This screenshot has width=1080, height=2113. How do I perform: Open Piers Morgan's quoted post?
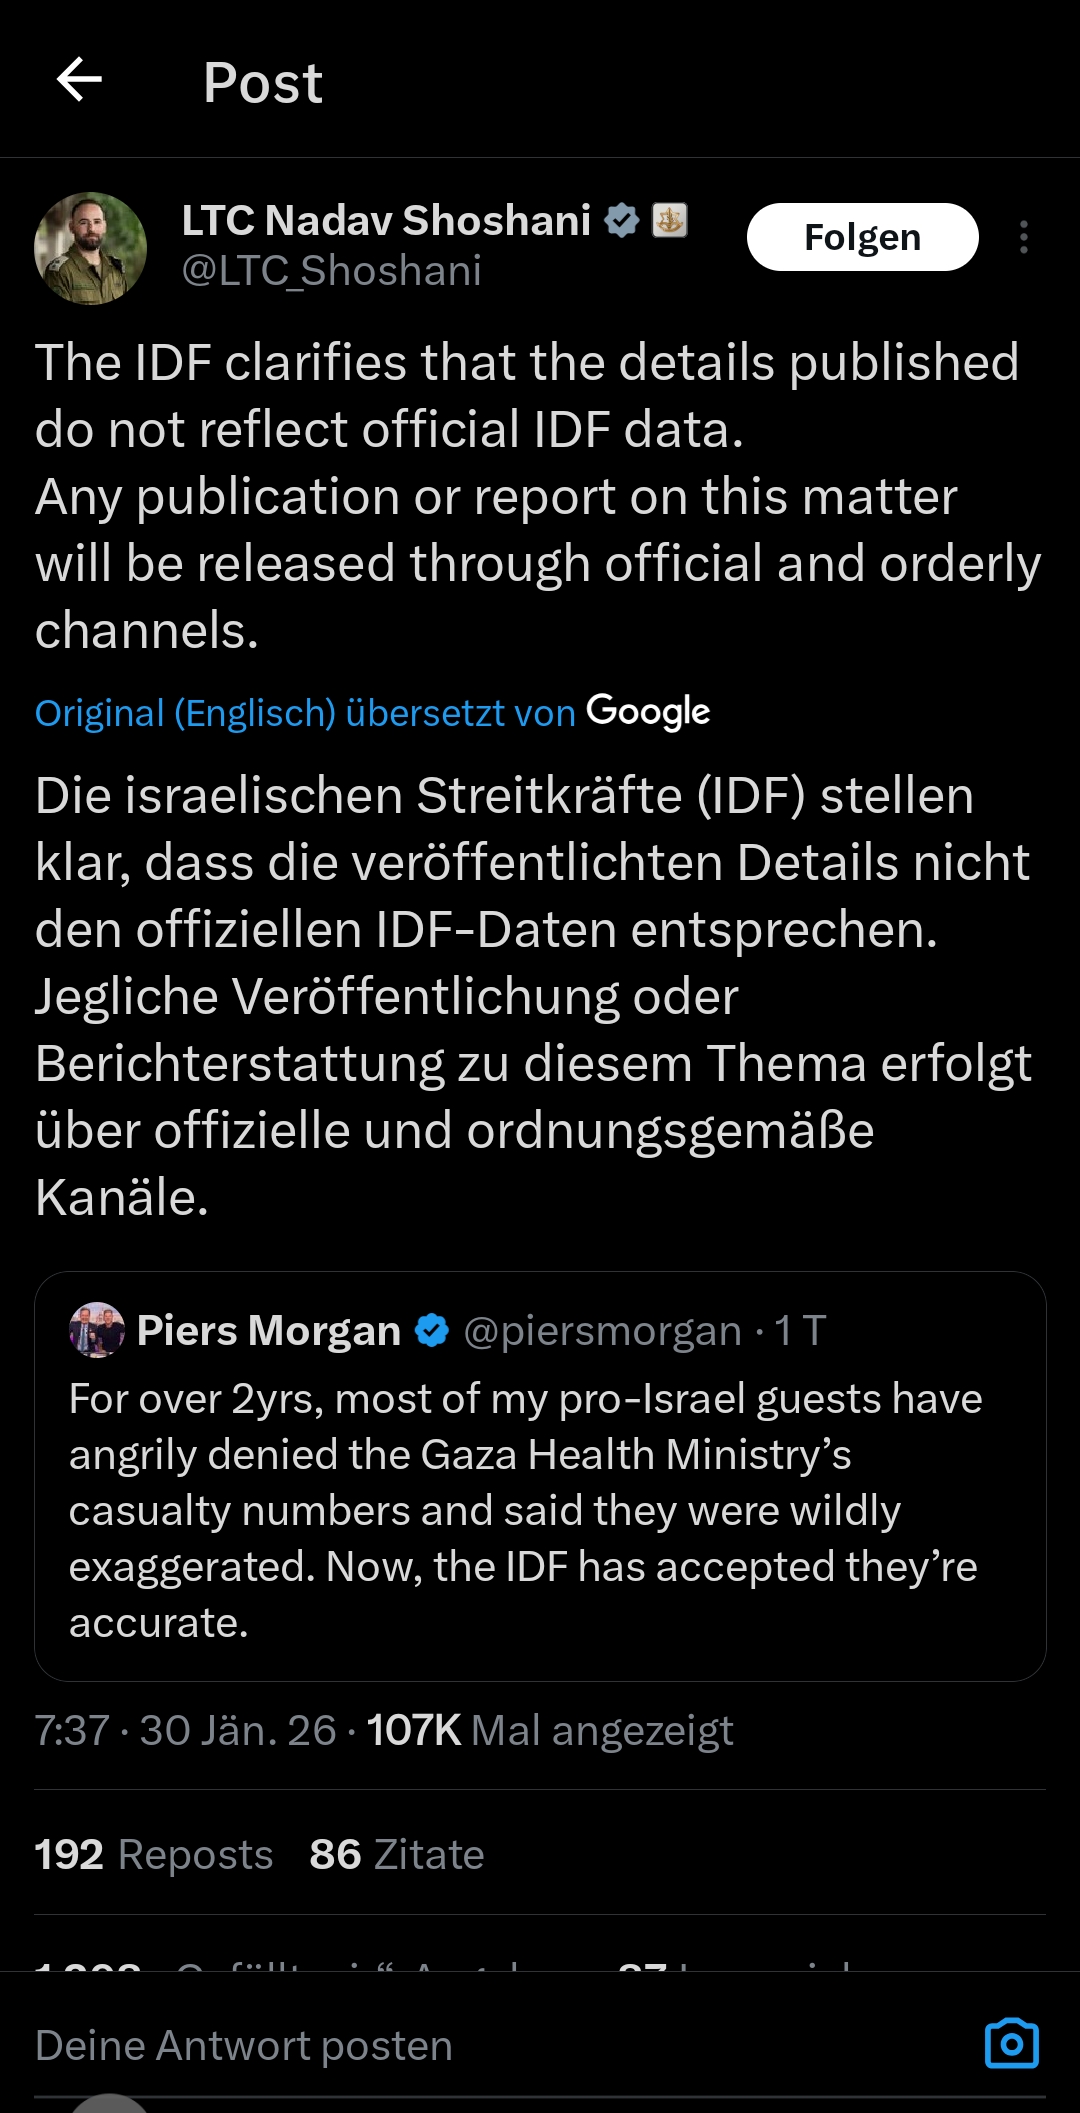(x=540, y=1510)
